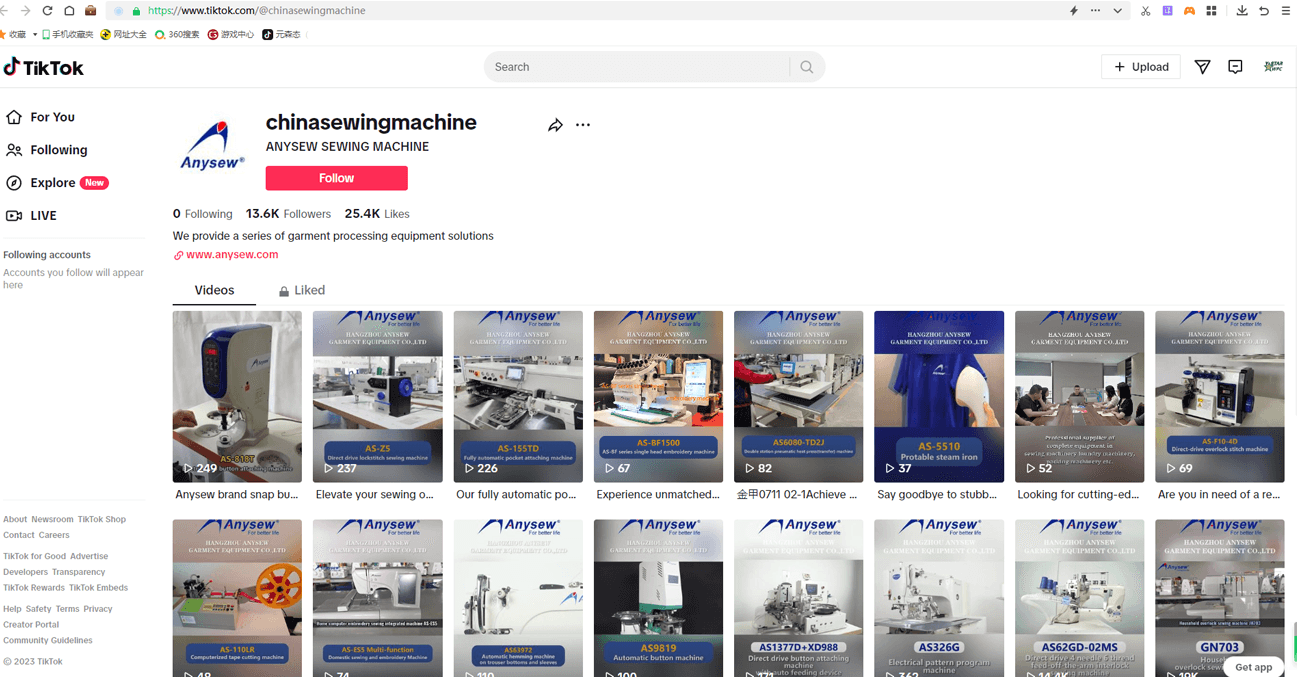Click the browser back arrow
The height and width of the screenshot is (677, 1297).
click(5, 10)
